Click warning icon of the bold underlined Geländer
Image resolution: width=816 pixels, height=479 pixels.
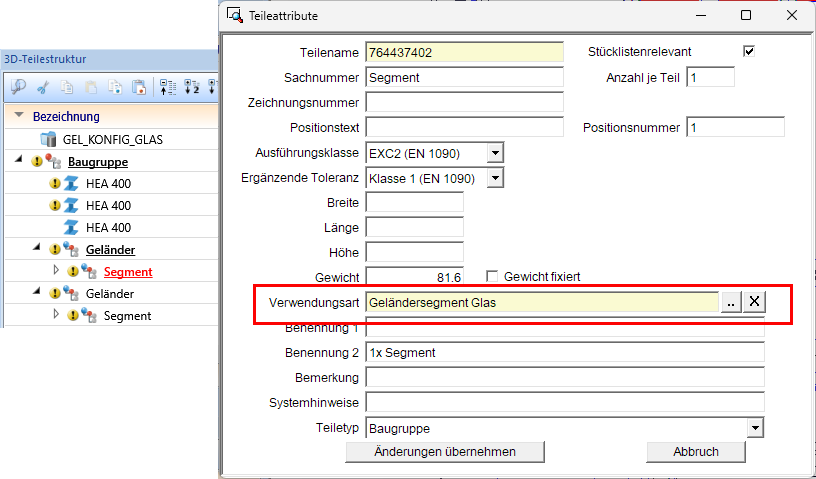coord(55,250)
